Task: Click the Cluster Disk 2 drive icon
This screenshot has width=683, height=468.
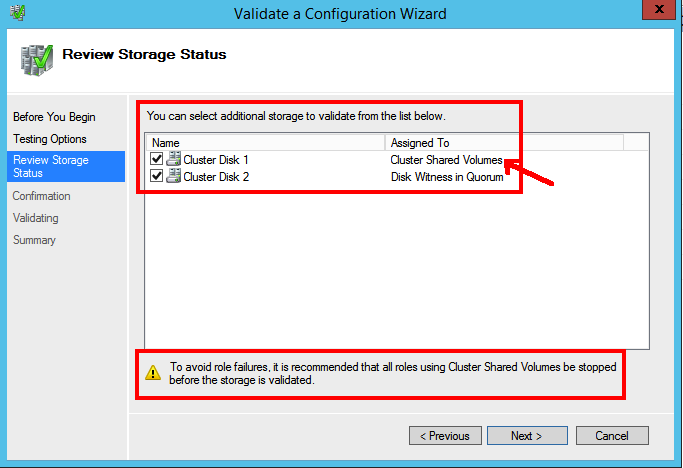Action: point(173,176)
